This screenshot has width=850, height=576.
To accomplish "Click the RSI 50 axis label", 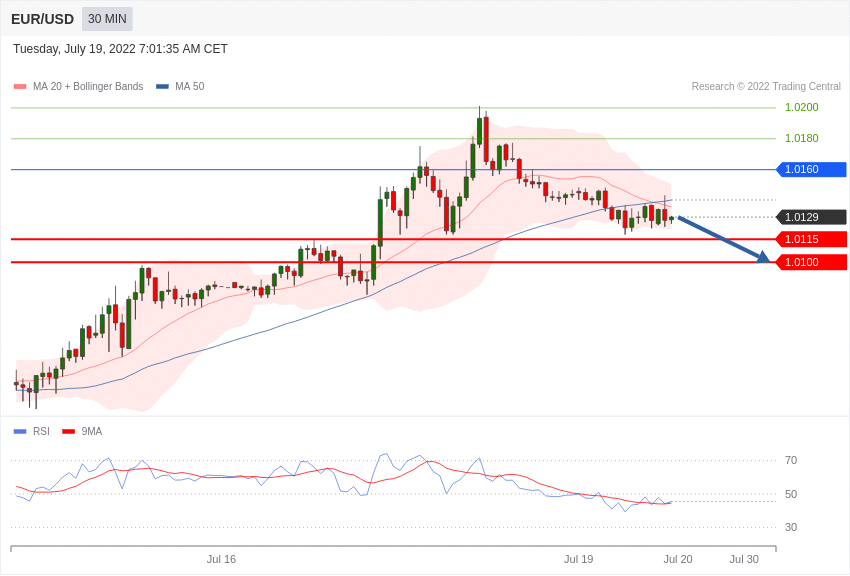I will tap(791, 494).
